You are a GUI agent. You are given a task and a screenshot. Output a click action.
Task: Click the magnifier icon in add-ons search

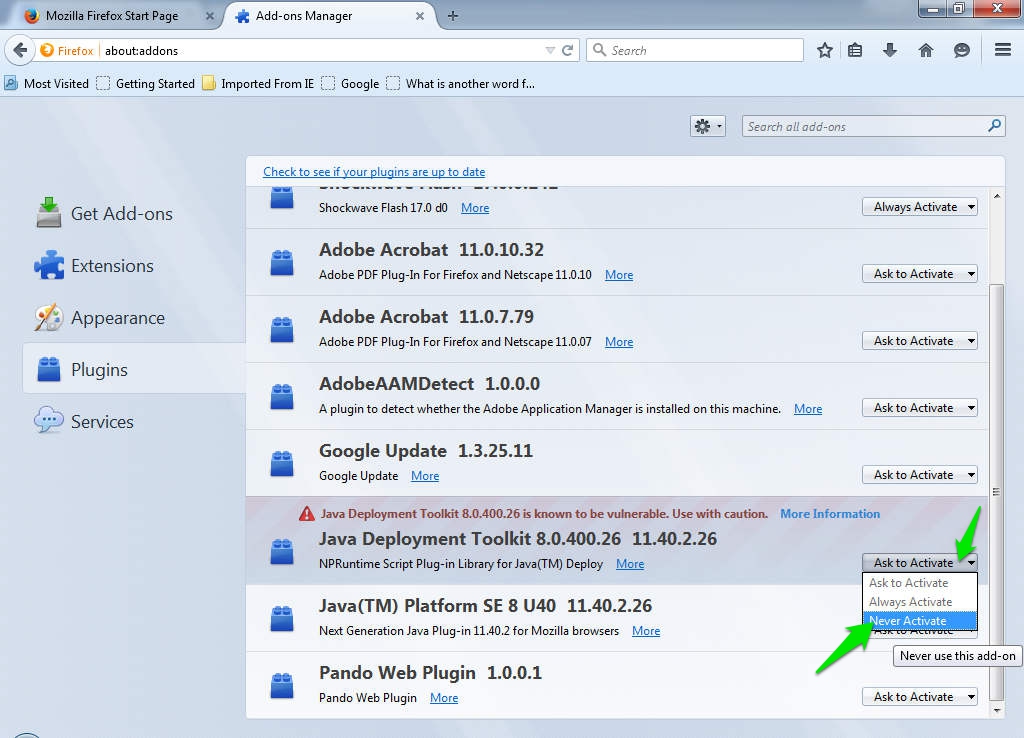tap(995, 125)
